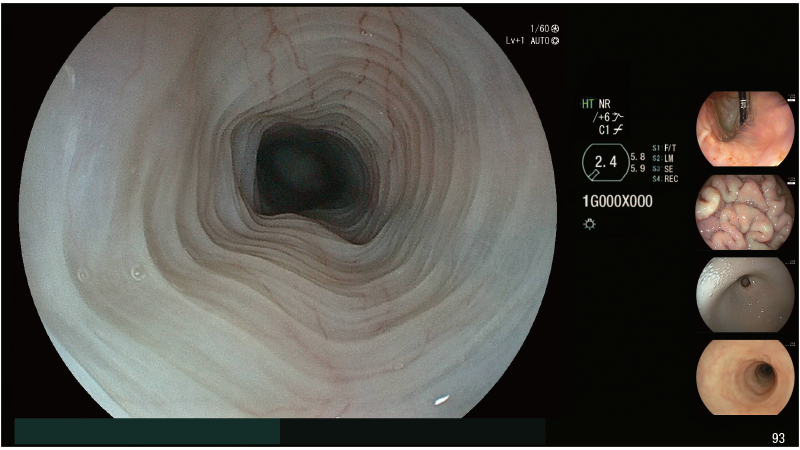Click the scope ID 1G000X000 text
Image resolution: width=800 pixels, height=450 pixels.
tap(617, 201)
